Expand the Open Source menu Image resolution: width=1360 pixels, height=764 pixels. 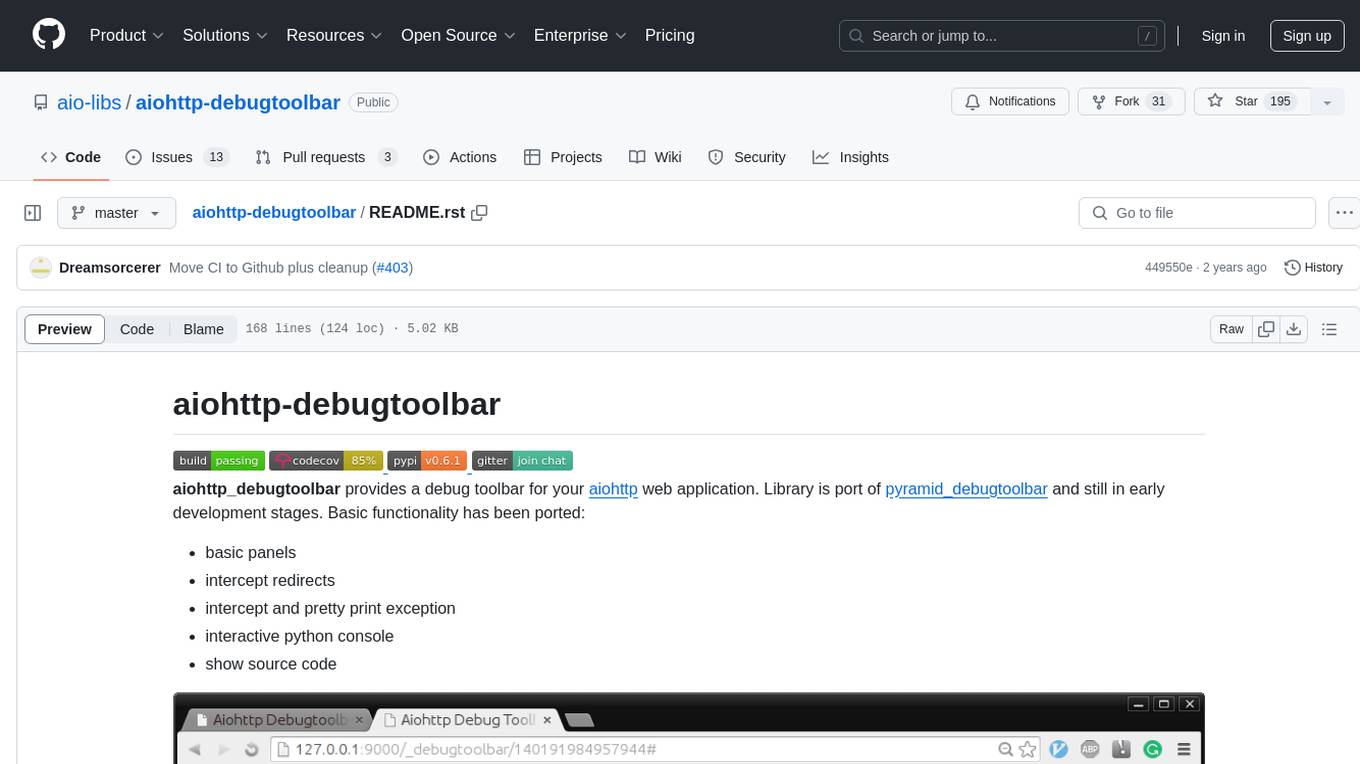point(458,35)
